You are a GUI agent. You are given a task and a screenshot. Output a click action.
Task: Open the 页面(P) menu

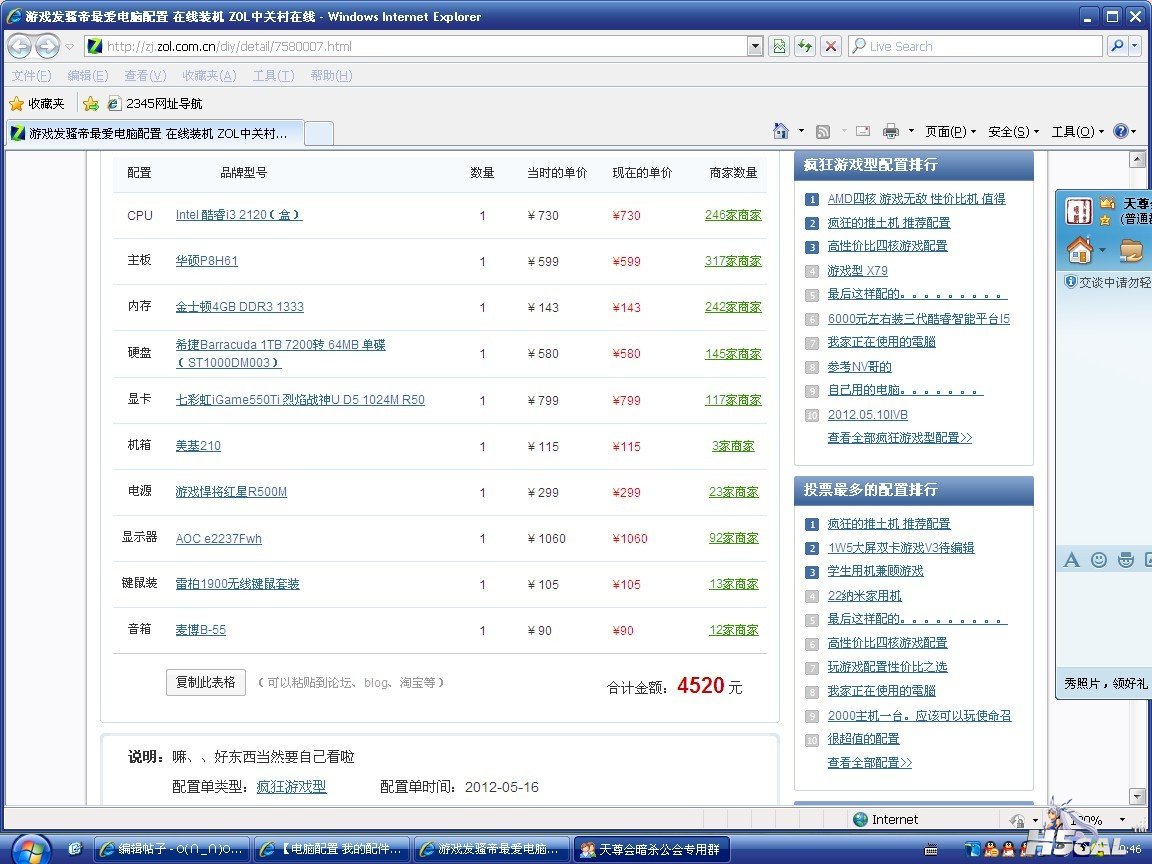point(950,132)
